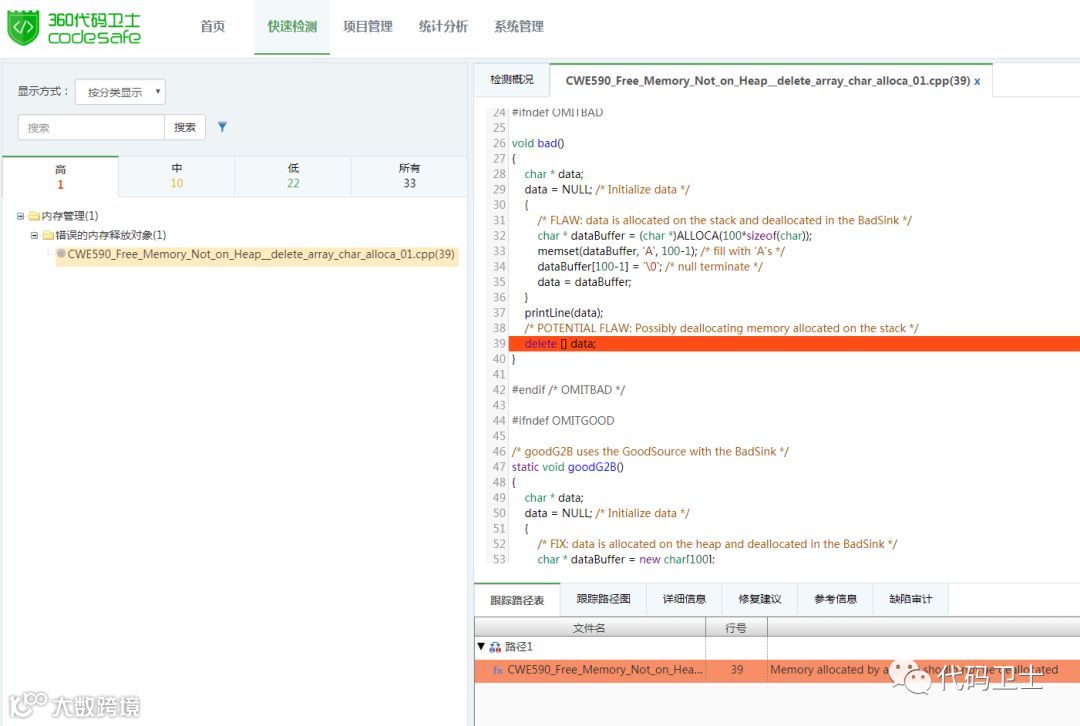This screenshot has height=726, width=1080.
Task: Show 低 severity defects tab
Action: tap(293, 176)
